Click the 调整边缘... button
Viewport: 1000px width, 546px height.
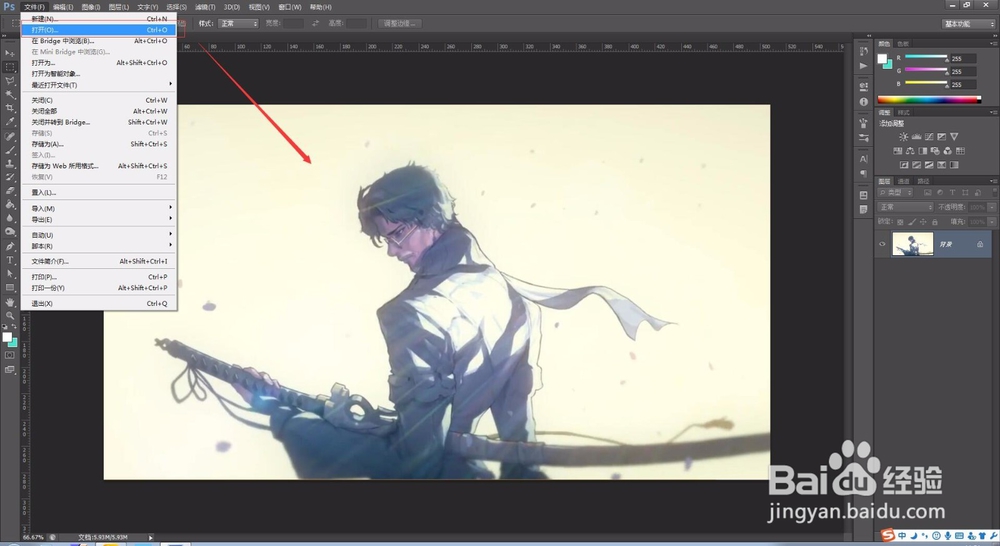point(399,24)
